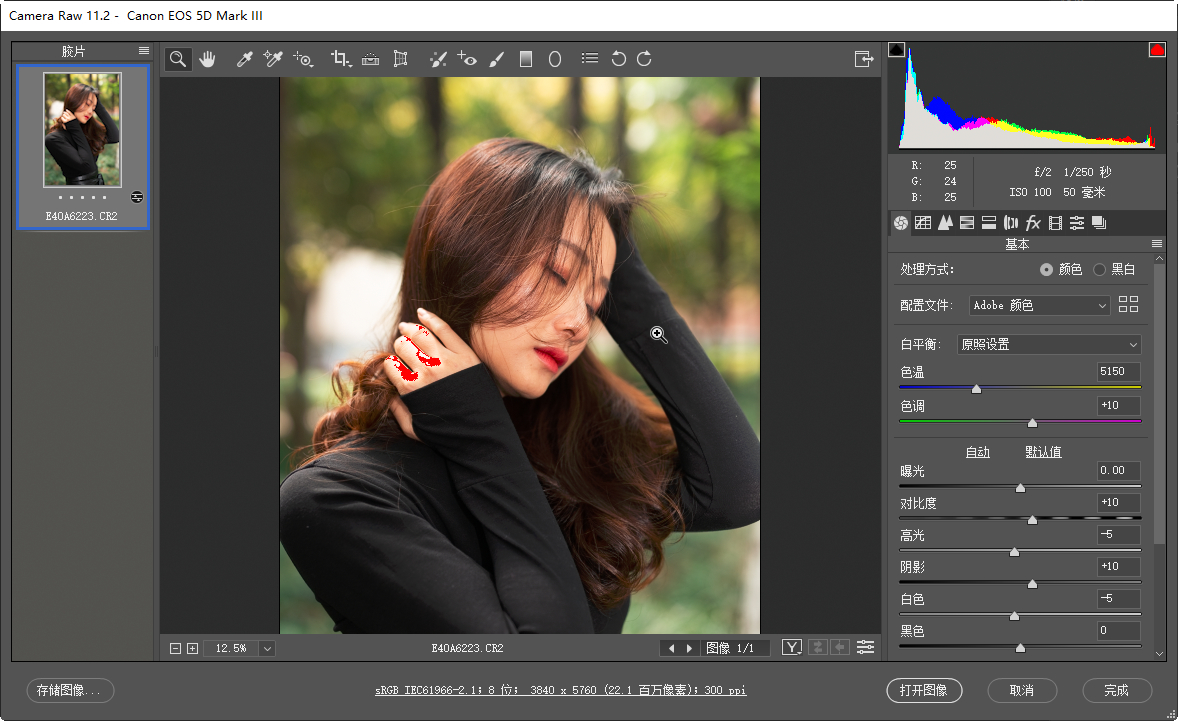Toggle full screen mode icon
The image size is (1178, 721).
point(864,59)
